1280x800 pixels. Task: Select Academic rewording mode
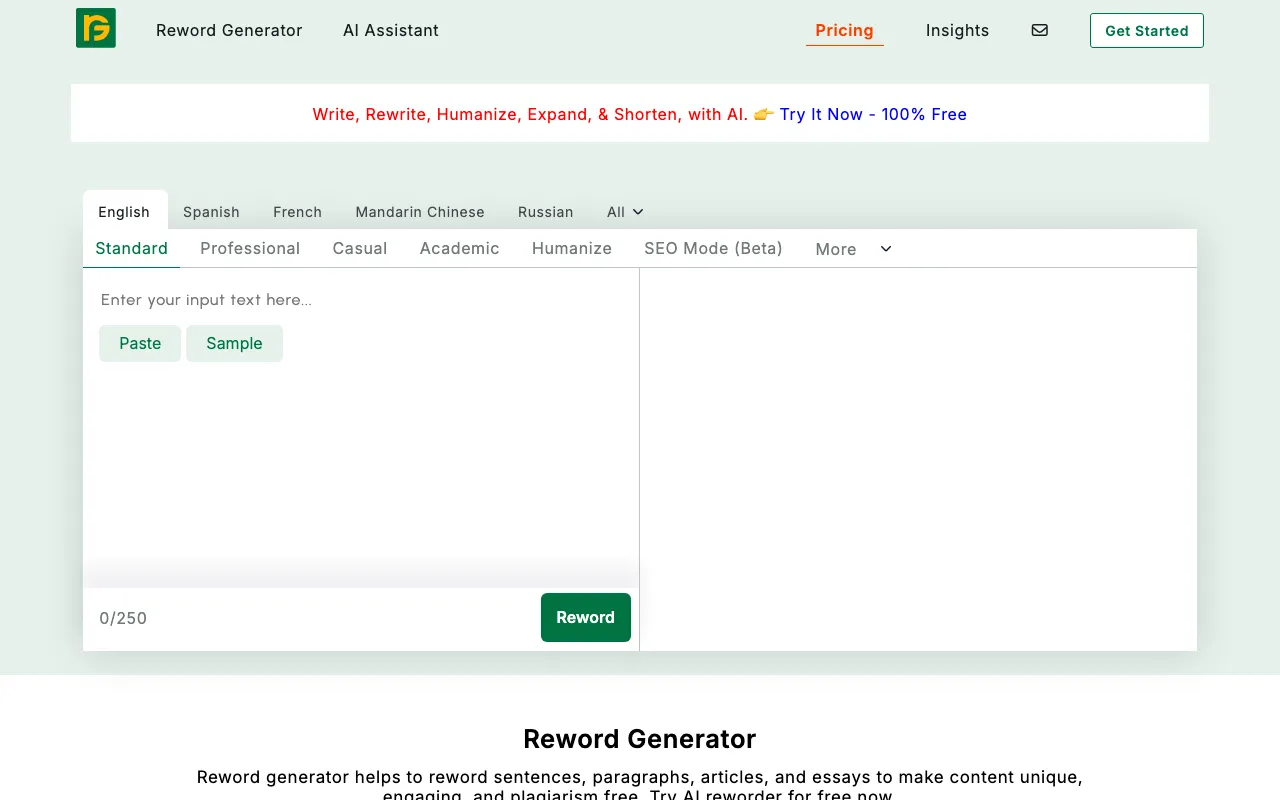[459, 248]
